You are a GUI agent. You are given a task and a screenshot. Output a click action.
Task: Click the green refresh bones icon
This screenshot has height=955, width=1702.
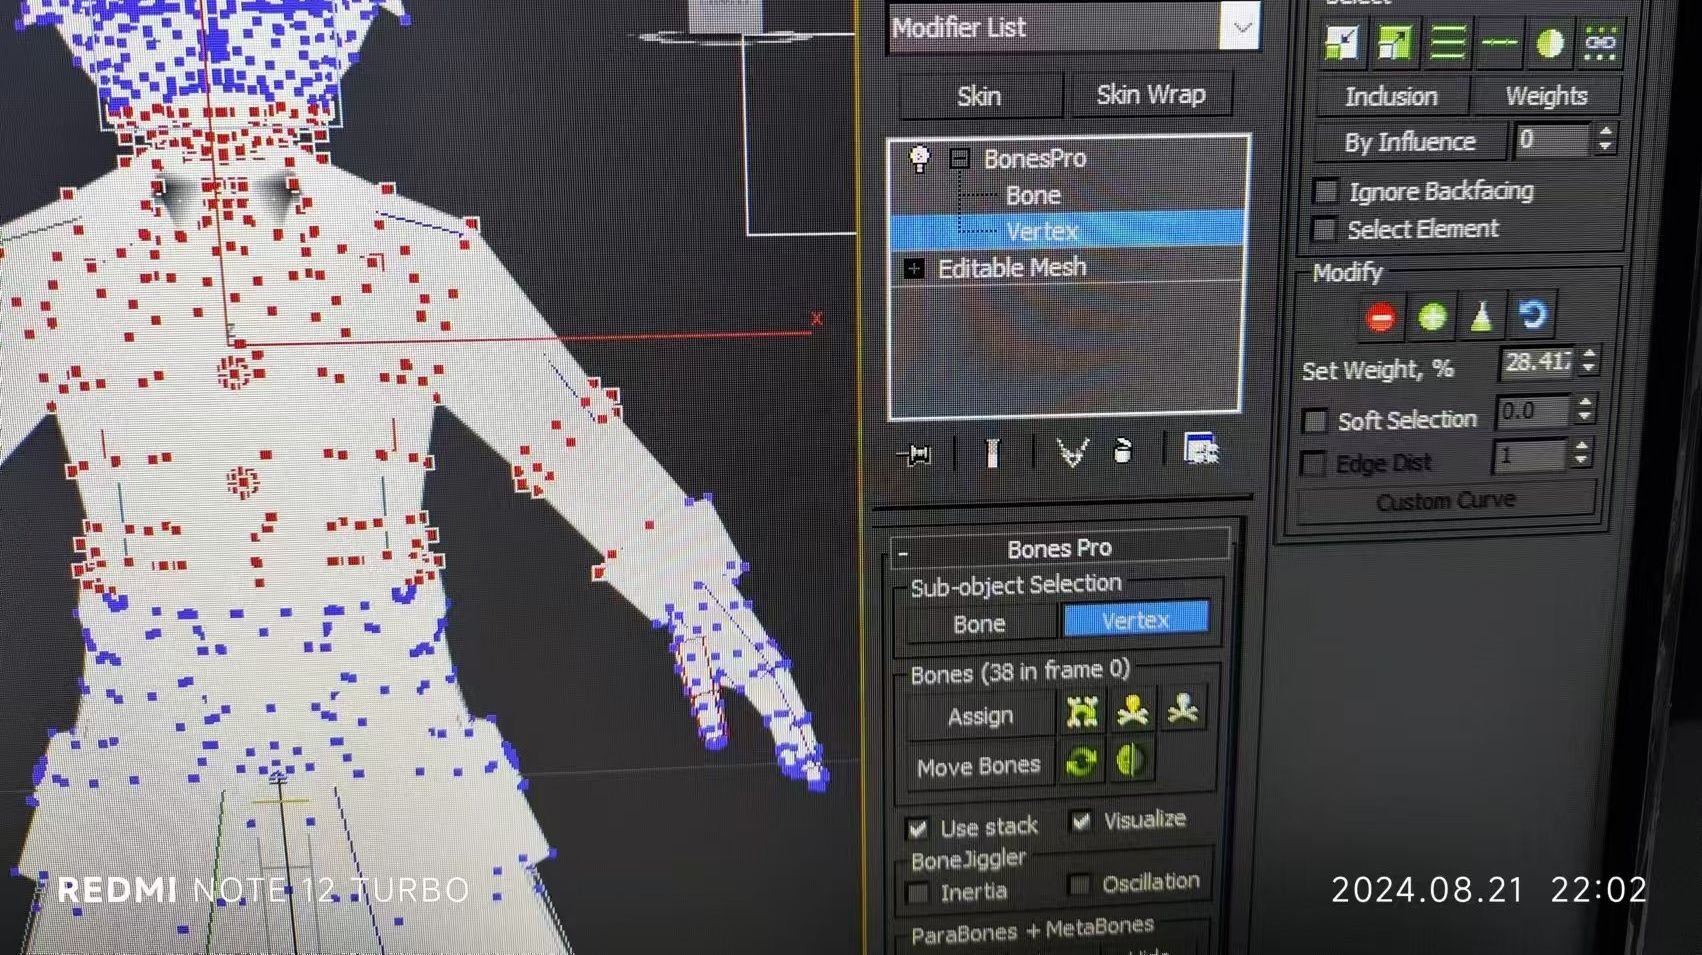(1081, 762)
